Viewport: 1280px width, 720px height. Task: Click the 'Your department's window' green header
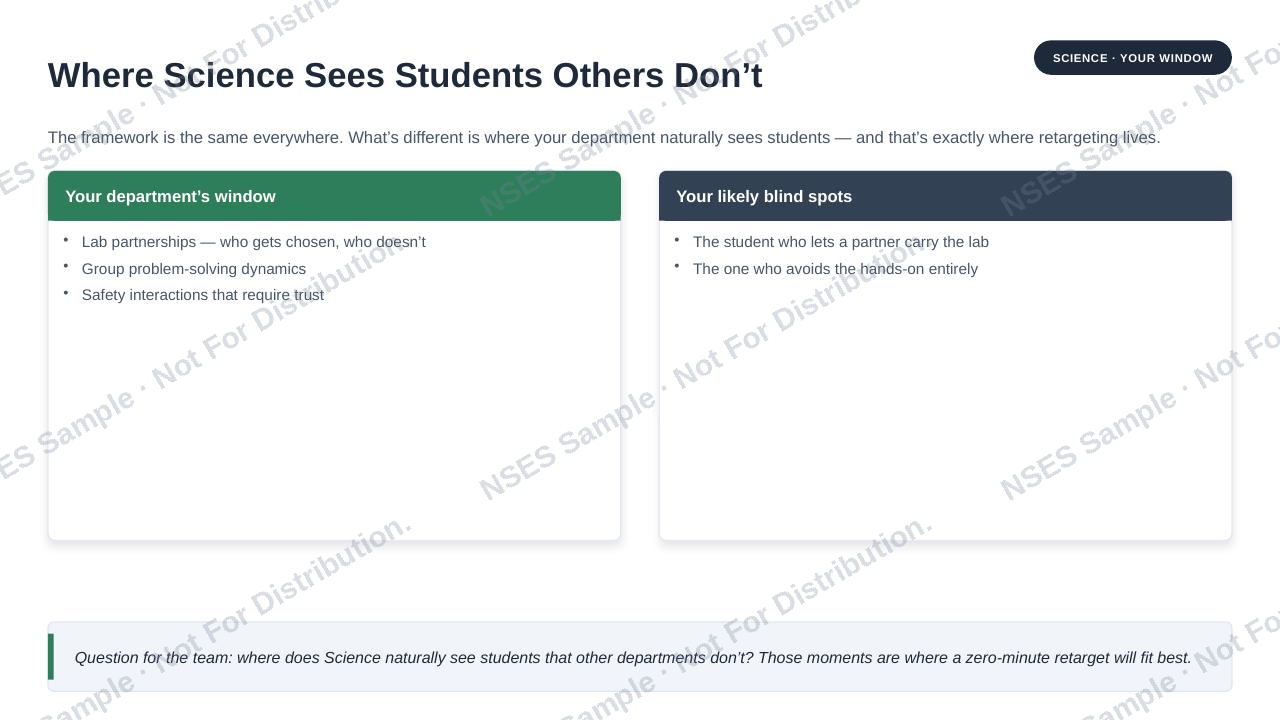(x=334, y=196)
